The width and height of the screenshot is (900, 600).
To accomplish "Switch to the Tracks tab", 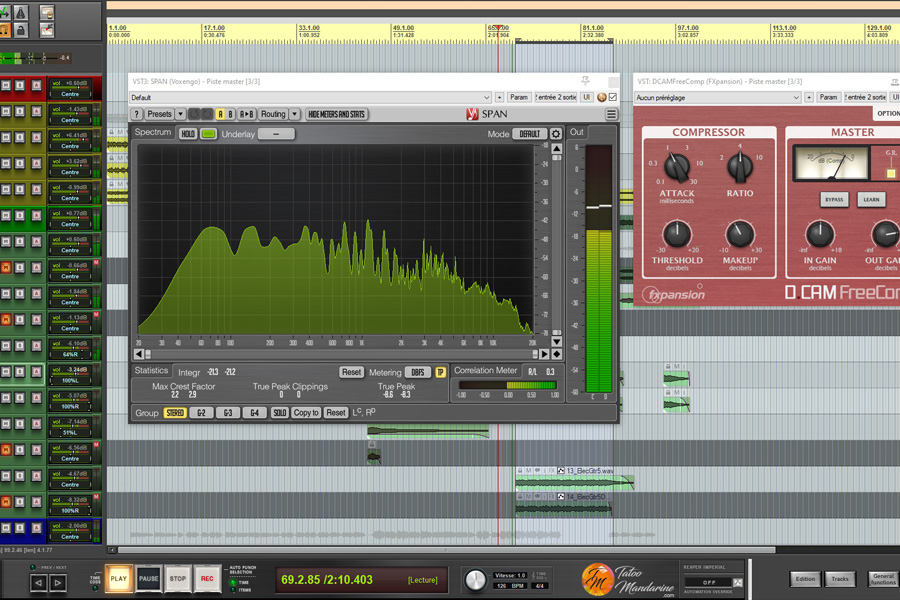I will click(x=840, y=579).
